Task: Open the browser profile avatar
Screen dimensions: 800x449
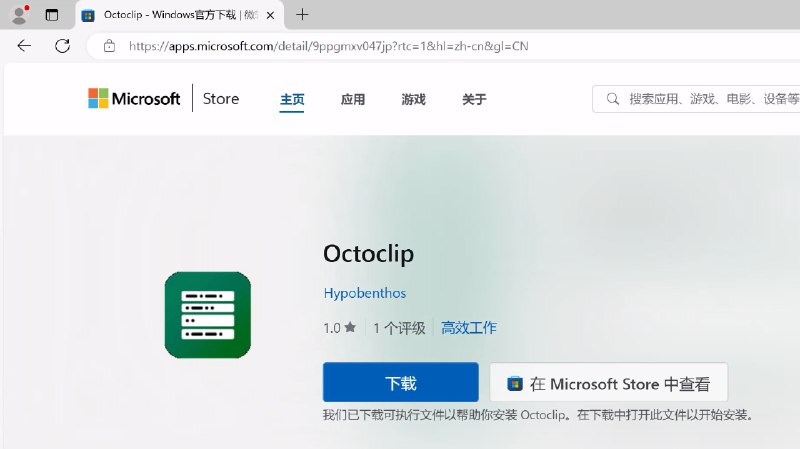Action: pyautogui.click(x=19, y=15)
